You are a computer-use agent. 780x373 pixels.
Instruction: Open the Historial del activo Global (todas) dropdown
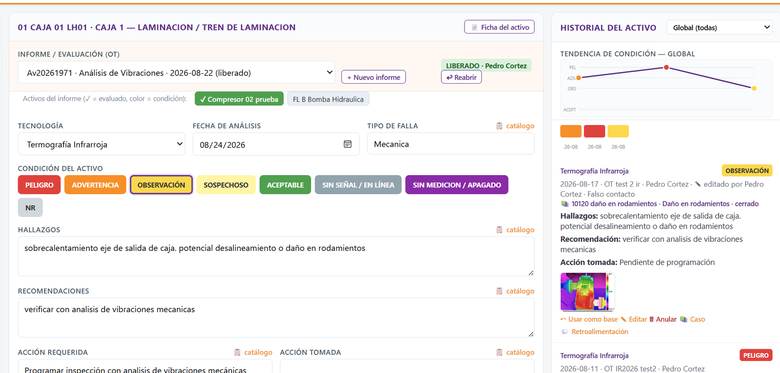pos(720,27)
